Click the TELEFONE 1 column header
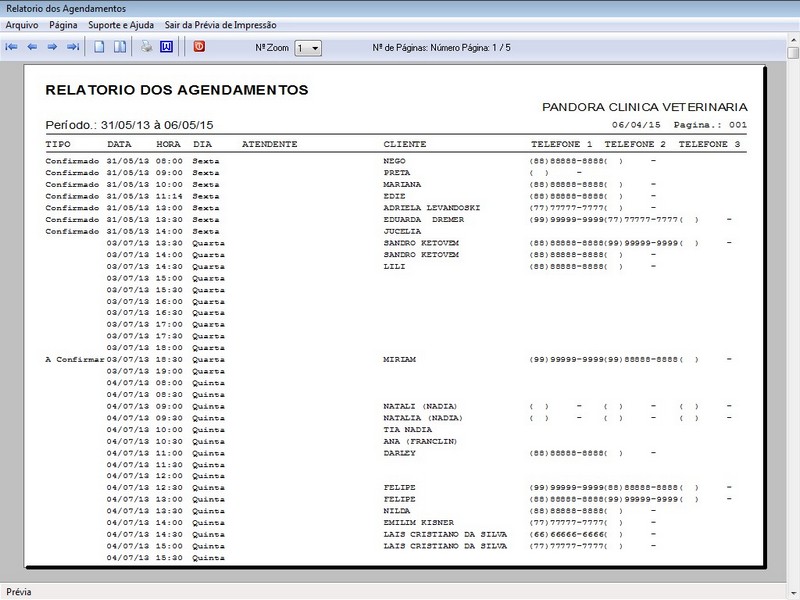Screen dimensions: 800x600 (x=561, y=144)
